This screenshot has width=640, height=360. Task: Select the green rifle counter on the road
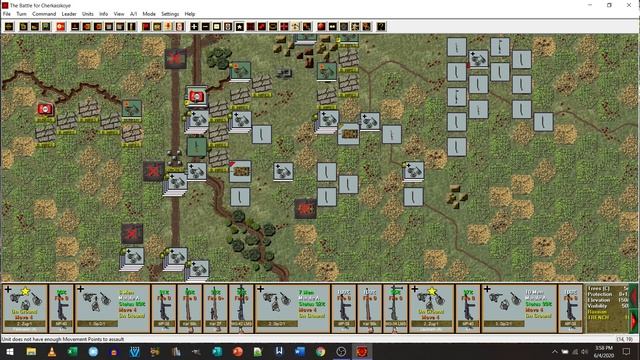coord(197,147)
